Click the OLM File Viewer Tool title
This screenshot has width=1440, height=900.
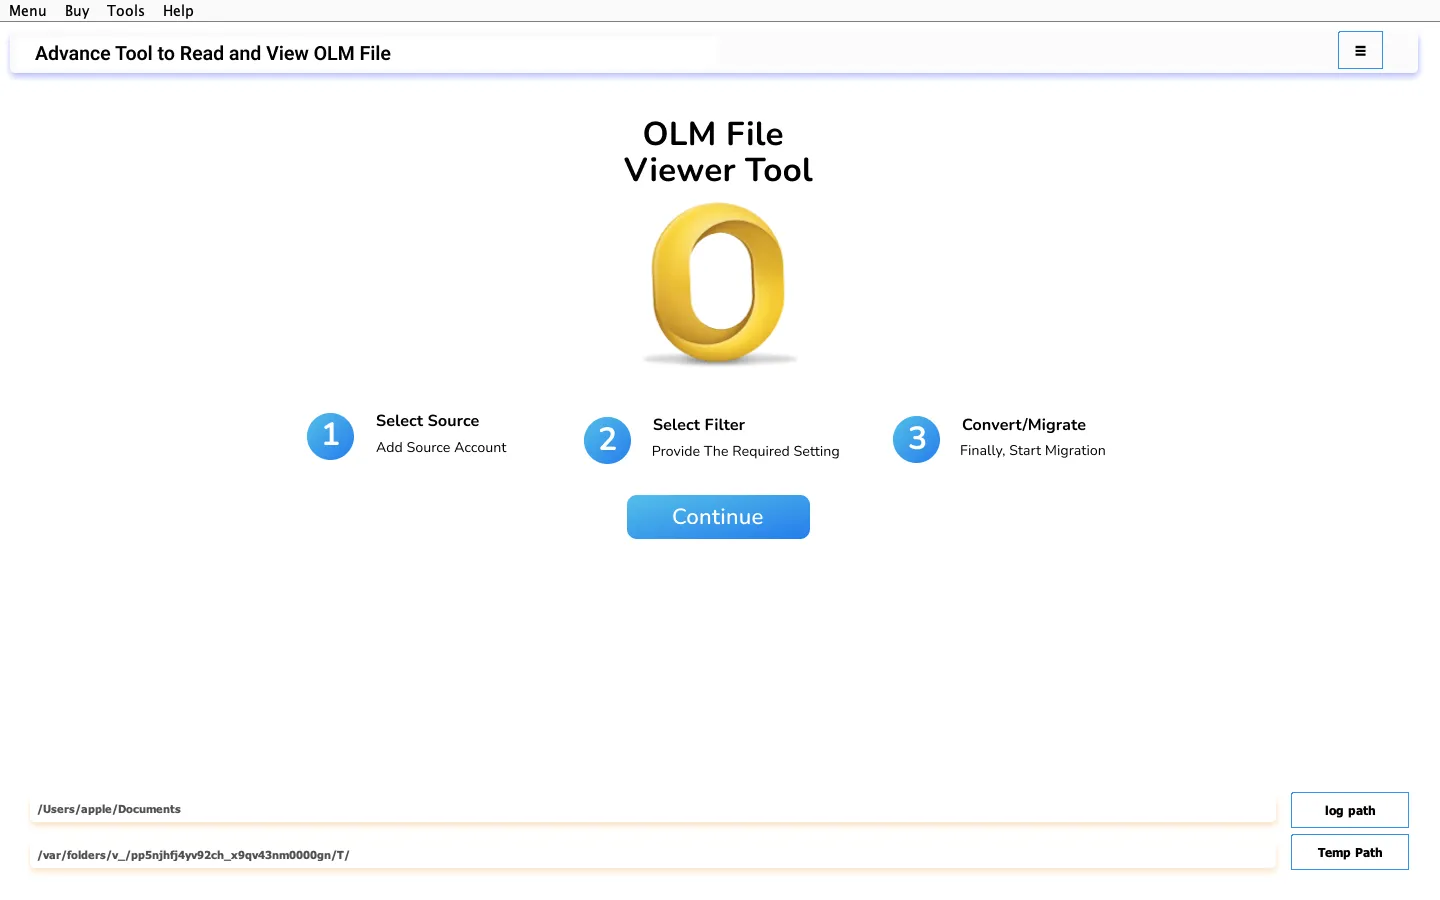pos(717,152)
